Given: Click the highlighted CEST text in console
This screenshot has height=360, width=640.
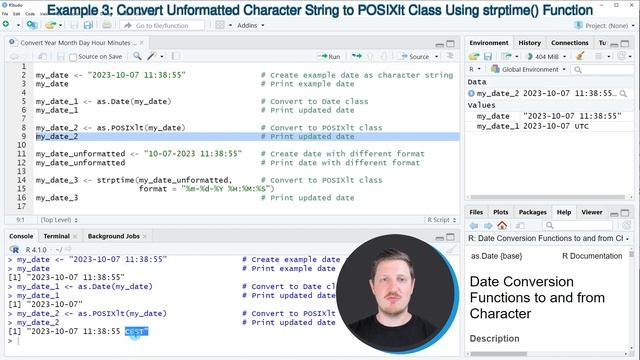Looking at the screenshot, I should pos(136,331).
